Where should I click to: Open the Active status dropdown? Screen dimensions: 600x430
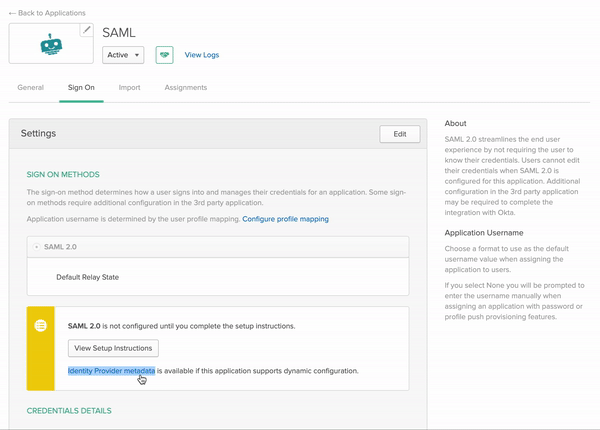point(123,55)
